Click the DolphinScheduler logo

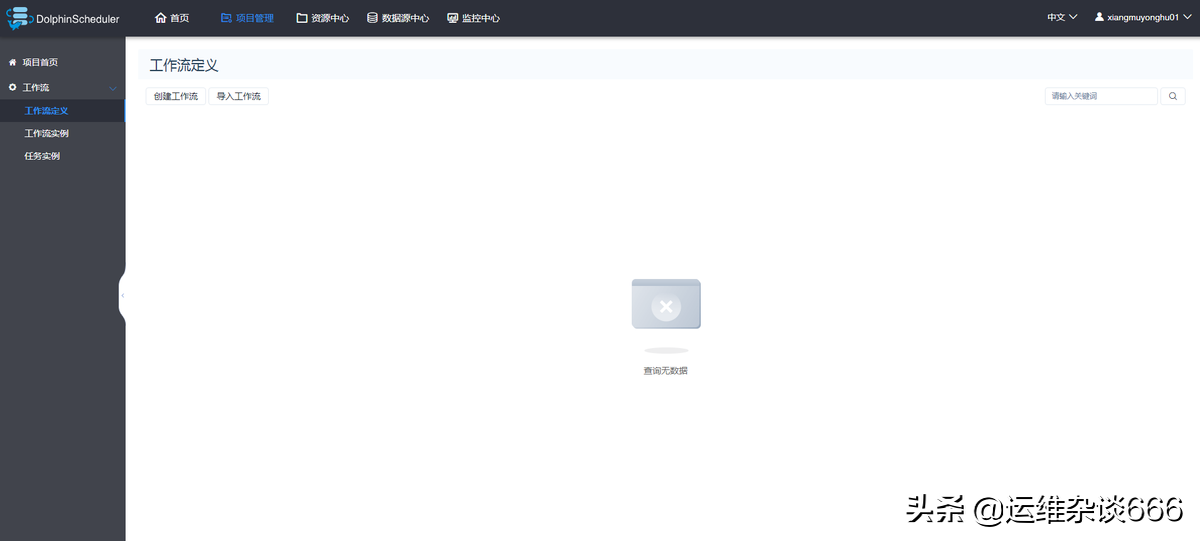pos(62,18)
